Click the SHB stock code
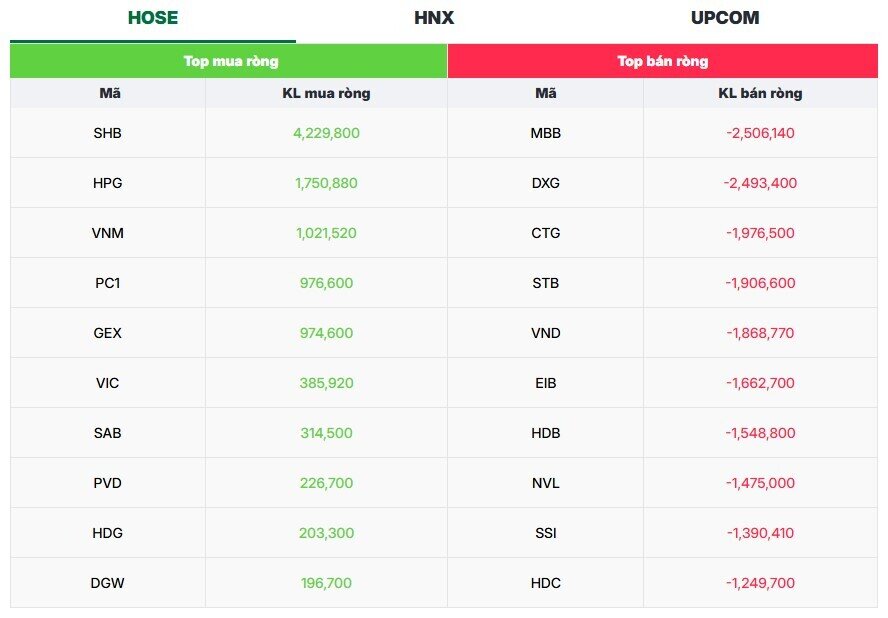Screen dimensions: 888x618 [107, 133]
